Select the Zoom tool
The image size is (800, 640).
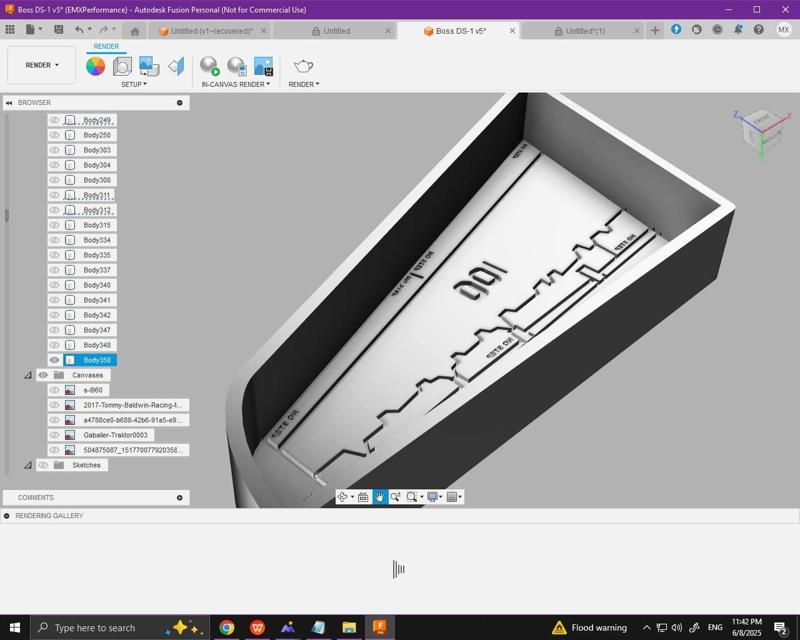tap(395, 497)
